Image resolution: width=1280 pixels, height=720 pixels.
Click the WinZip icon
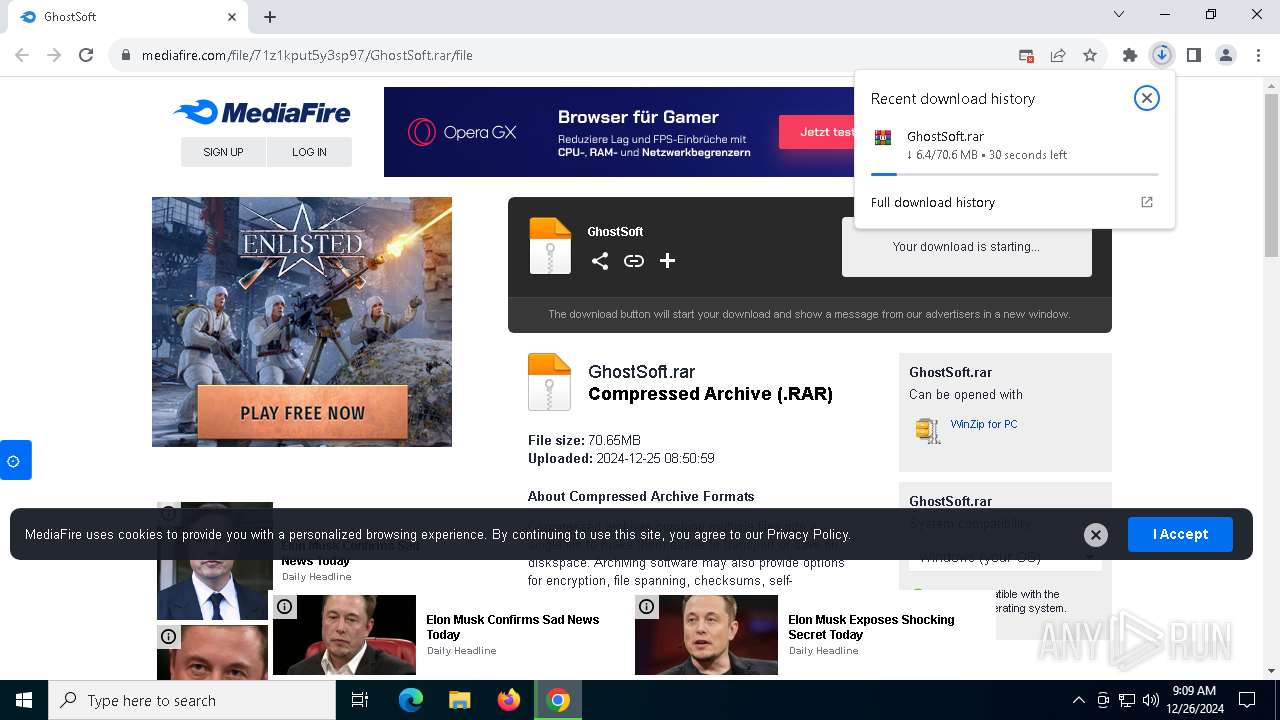coord(928,431)
